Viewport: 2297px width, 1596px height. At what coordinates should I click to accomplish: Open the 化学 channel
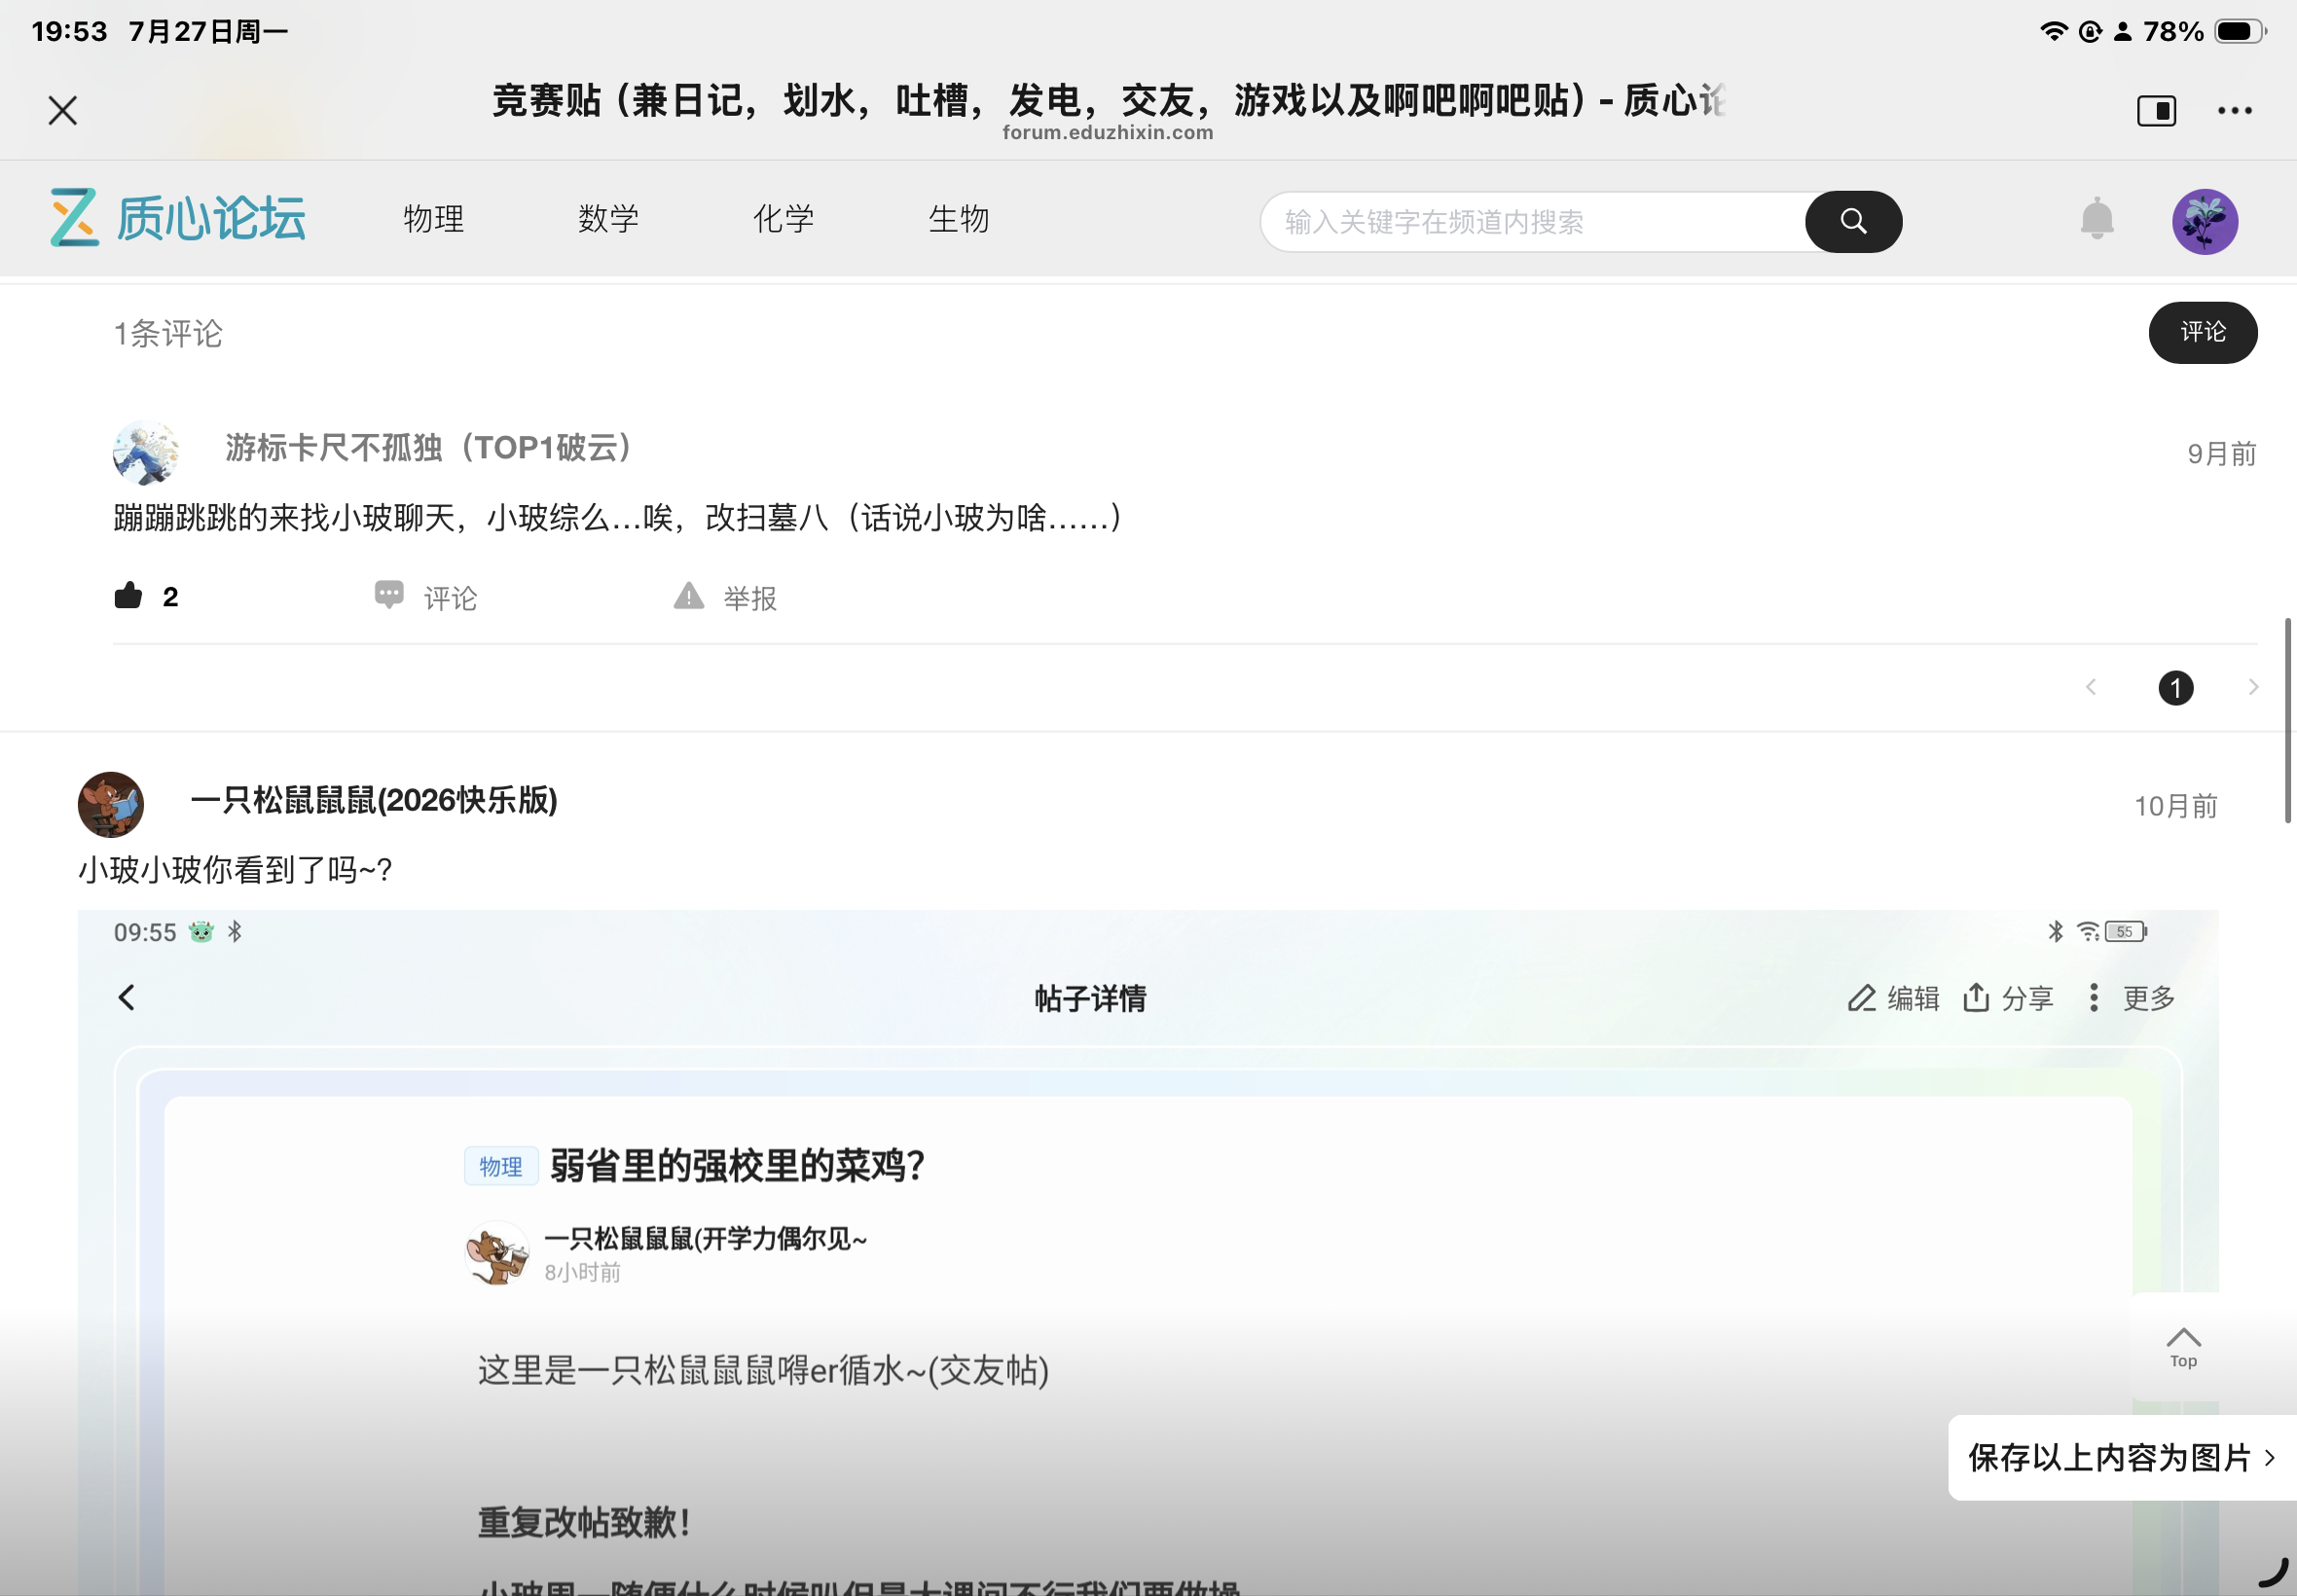[x=783, y=218]
